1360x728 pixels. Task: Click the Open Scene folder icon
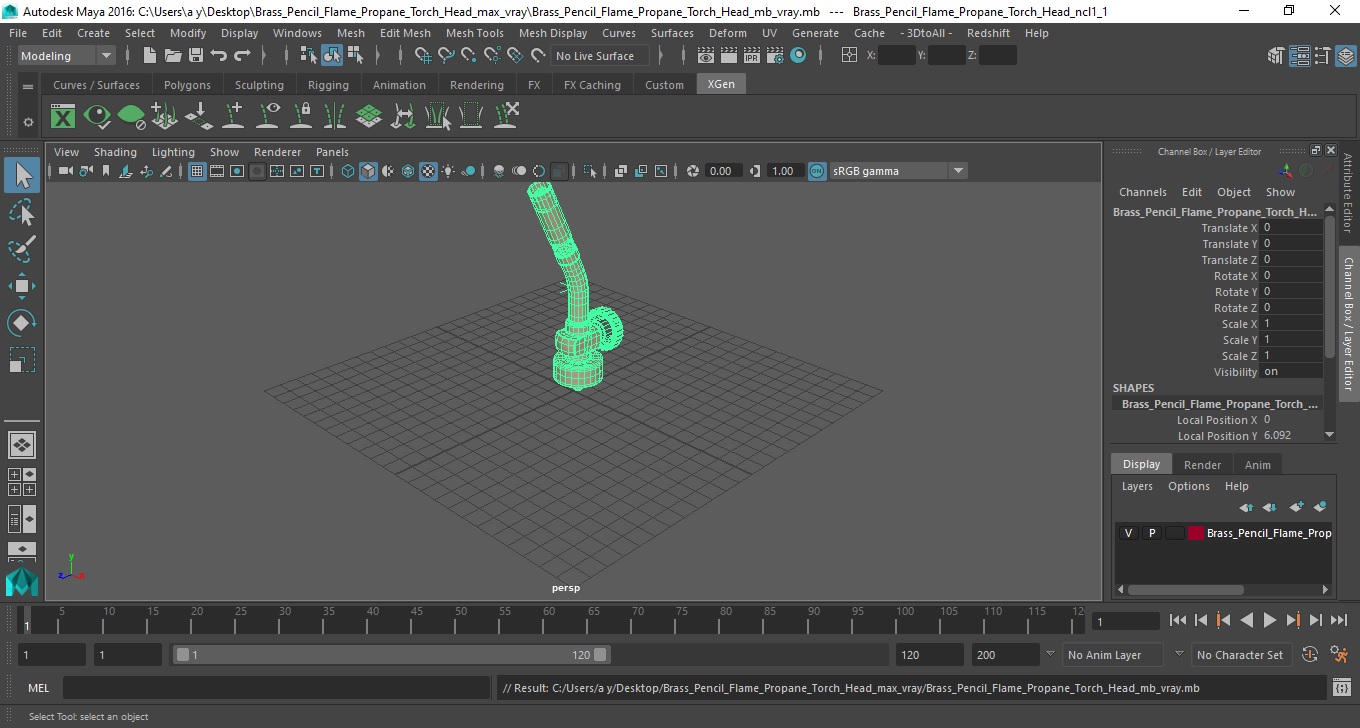coord(173,56)
